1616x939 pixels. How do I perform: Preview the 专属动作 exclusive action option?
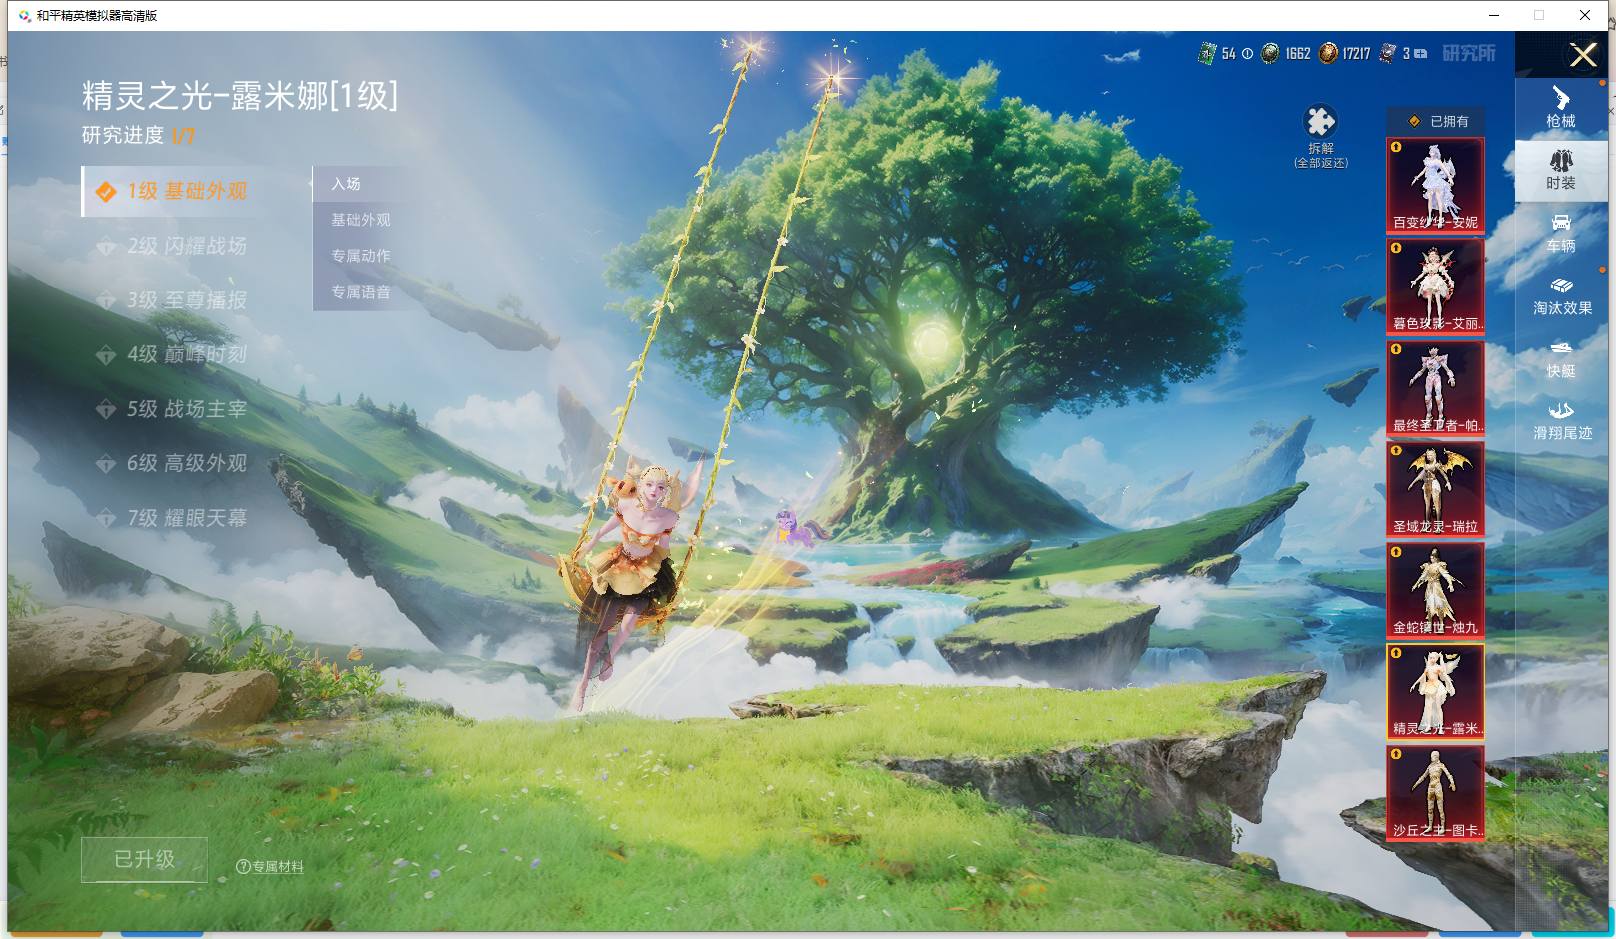[x=362, y=256]
